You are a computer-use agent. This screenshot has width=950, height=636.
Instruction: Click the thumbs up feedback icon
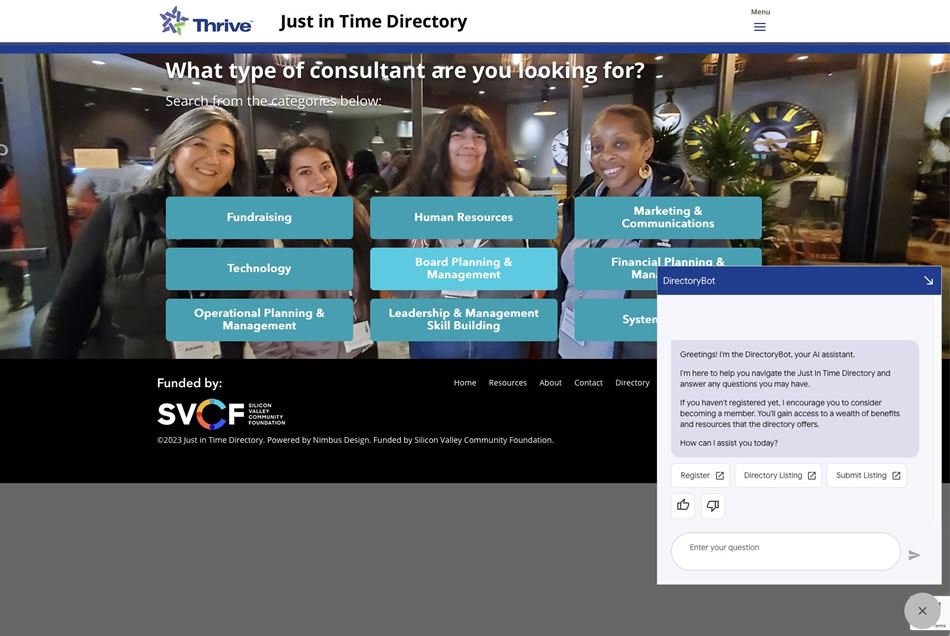coord(684,505)
